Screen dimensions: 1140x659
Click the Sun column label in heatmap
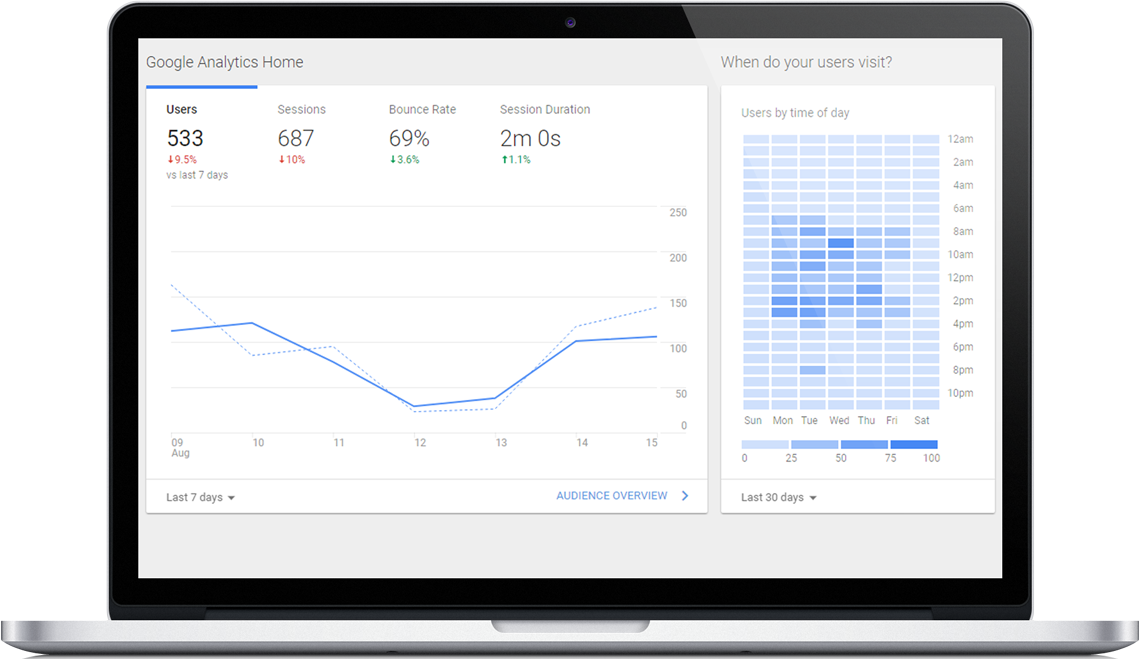[x=753, y=420]
